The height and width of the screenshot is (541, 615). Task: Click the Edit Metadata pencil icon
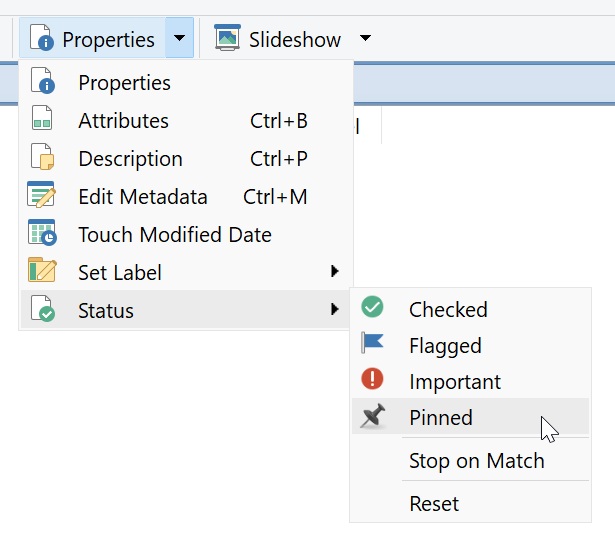[x=41, y=194]
